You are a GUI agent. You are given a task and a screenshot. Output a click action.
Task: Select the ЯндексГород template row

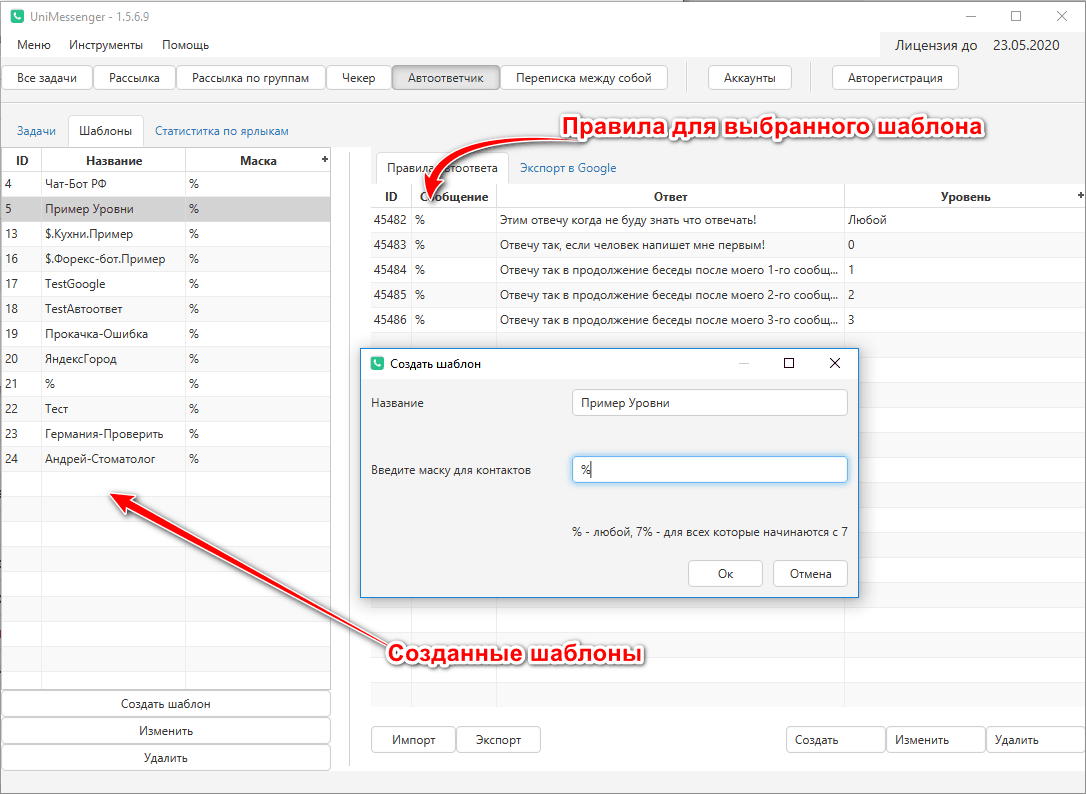[x=166, y=359]
